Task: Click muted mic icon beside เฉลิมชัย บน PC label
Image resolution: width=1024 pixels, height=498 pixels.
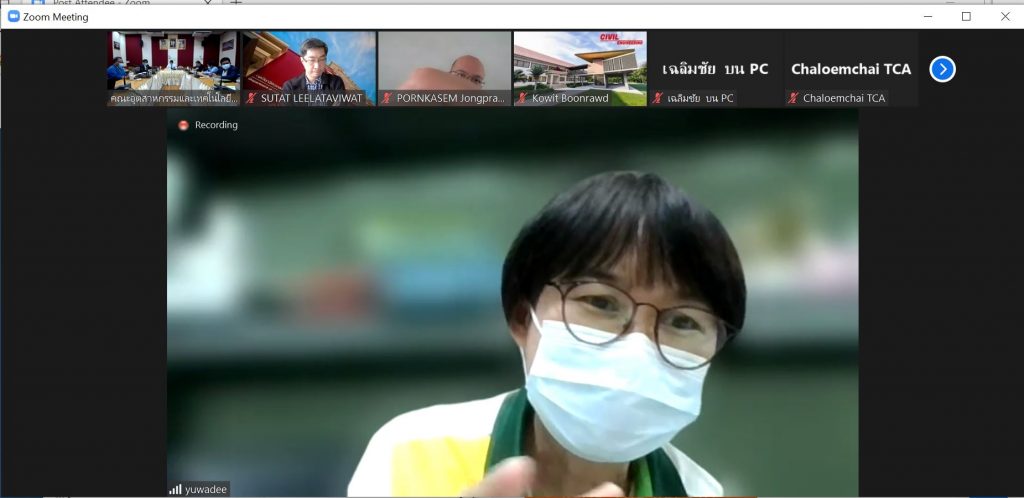Action: 657,99
